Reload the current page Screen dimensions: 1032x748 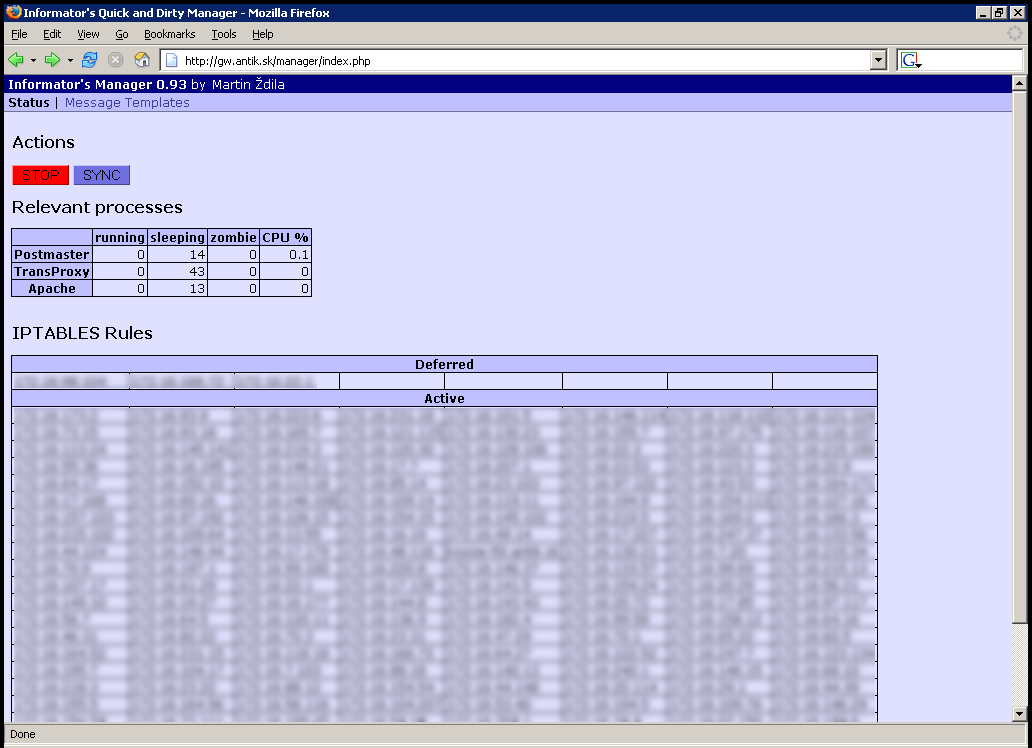(x=90, y=60)
